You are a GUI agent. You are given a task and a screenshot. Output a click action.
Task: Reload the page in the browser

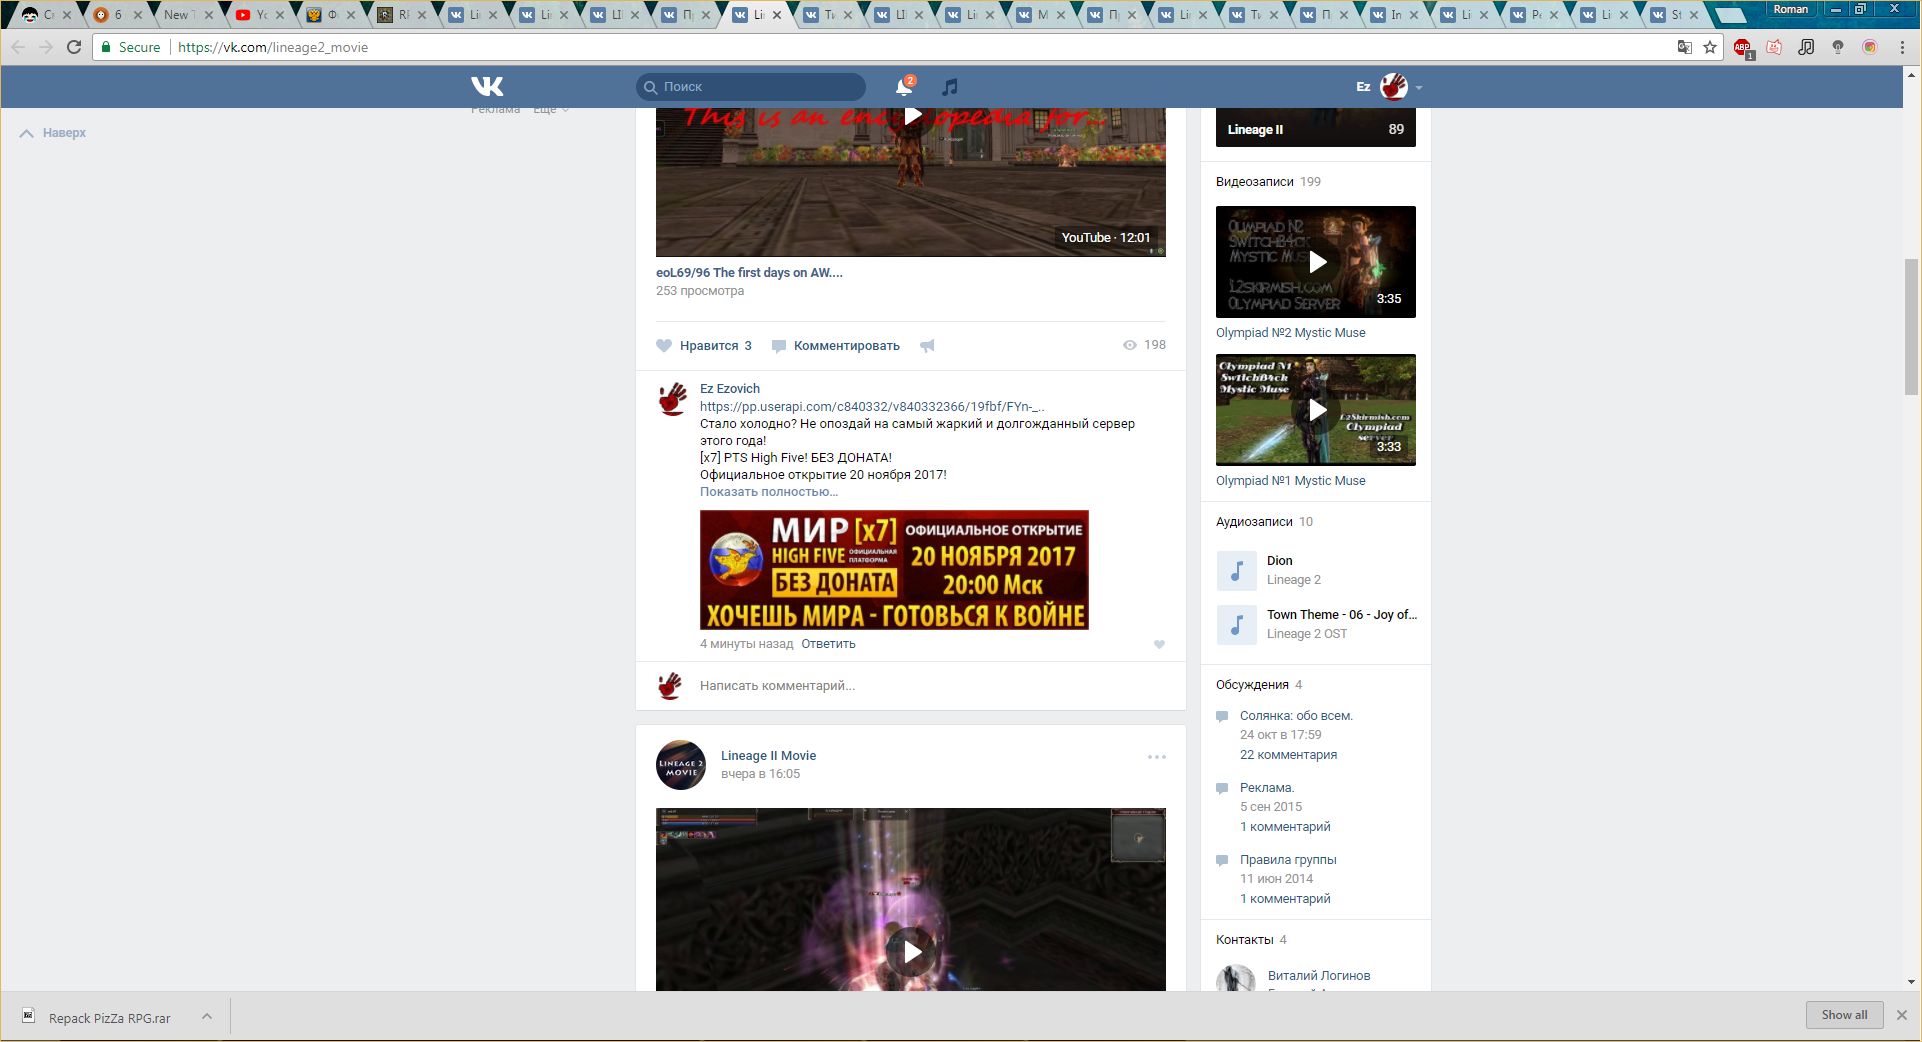tap(74, 47)
